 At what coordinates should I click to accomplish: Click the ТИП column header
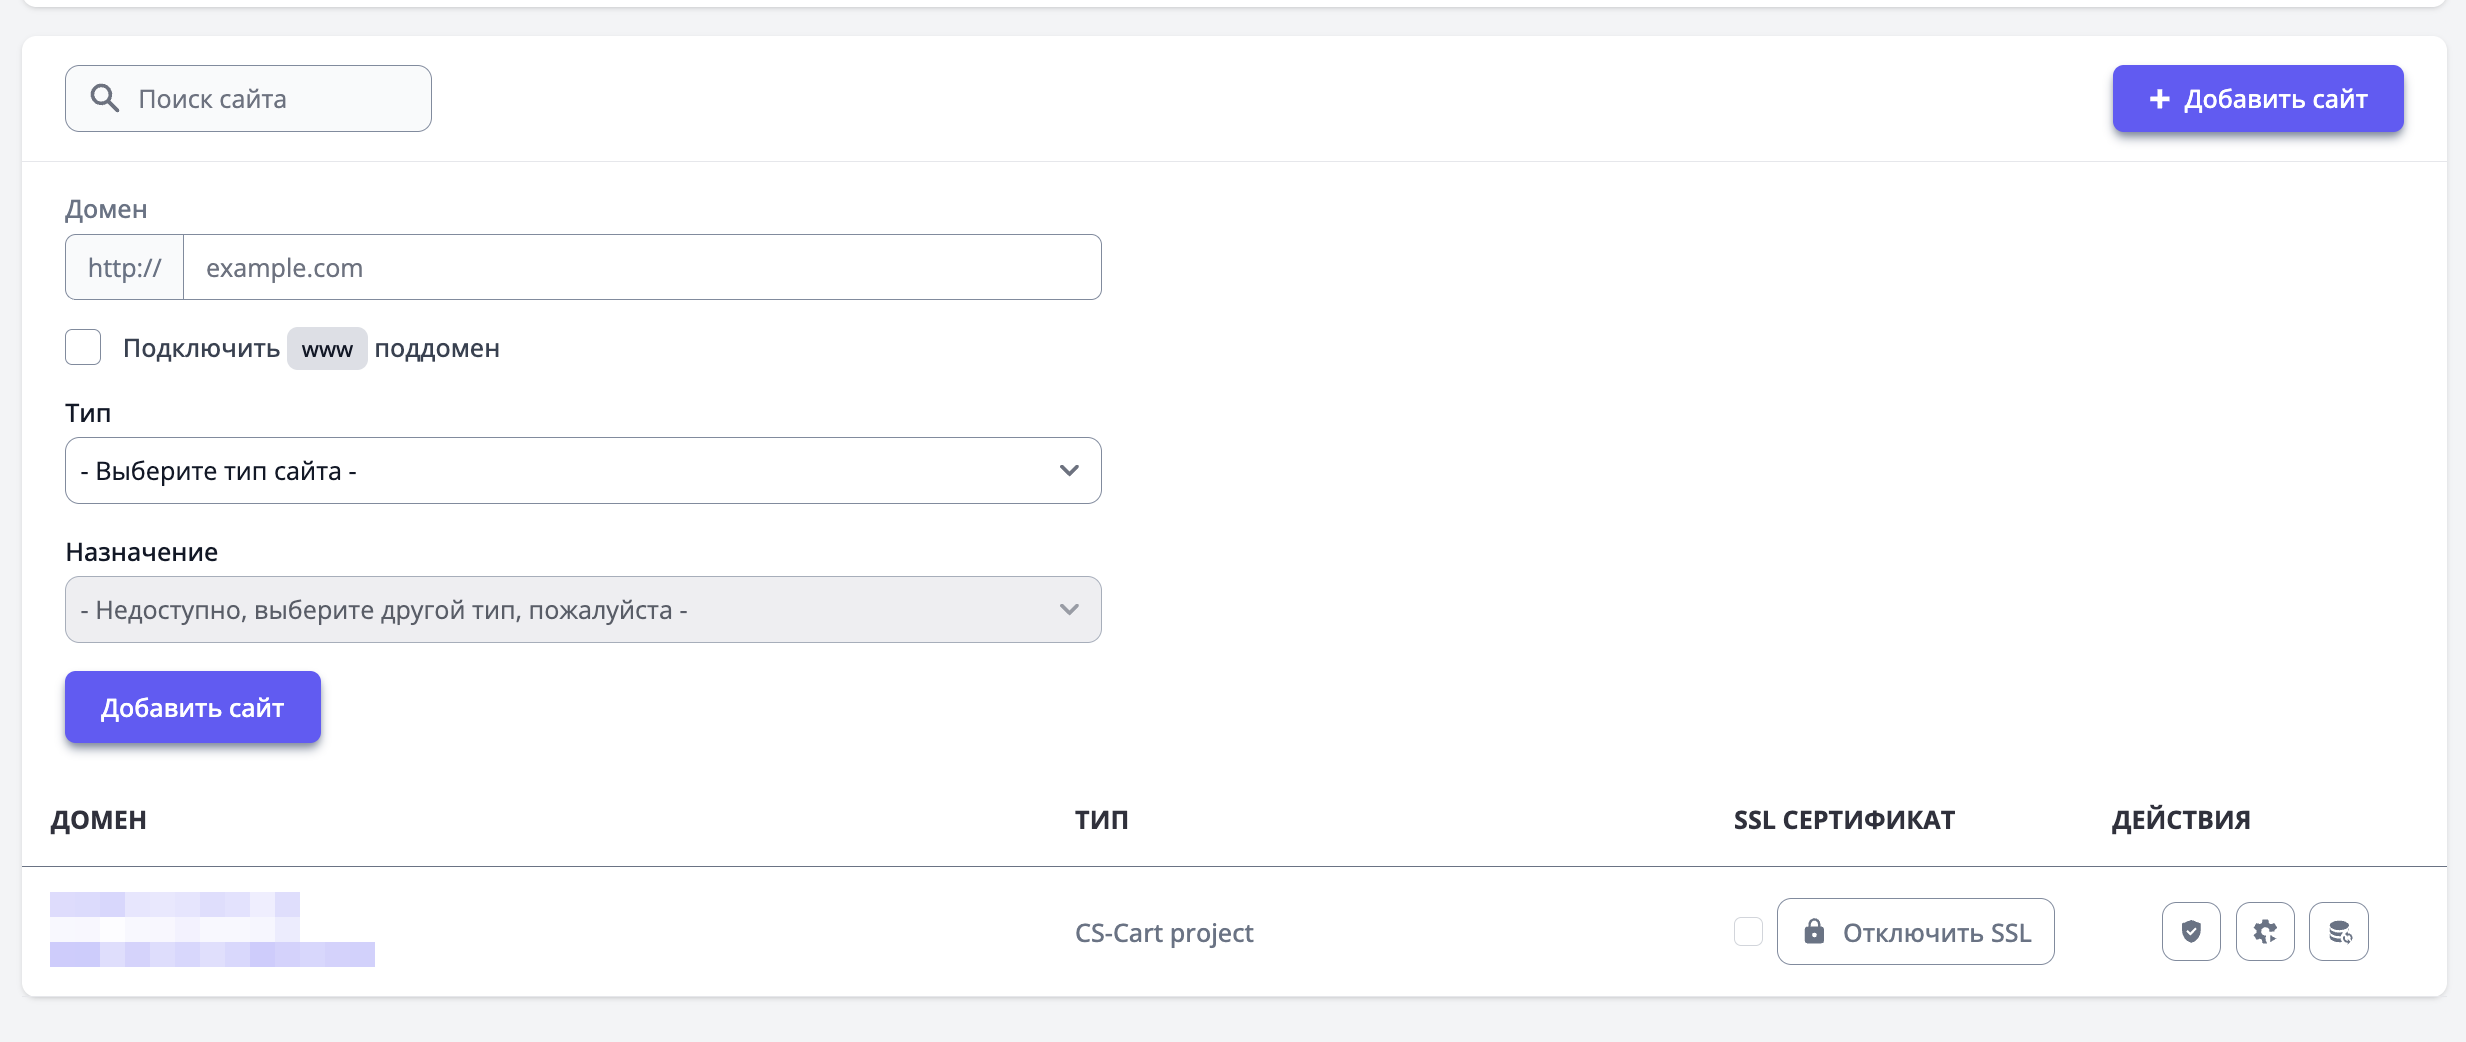point(1101,820)
